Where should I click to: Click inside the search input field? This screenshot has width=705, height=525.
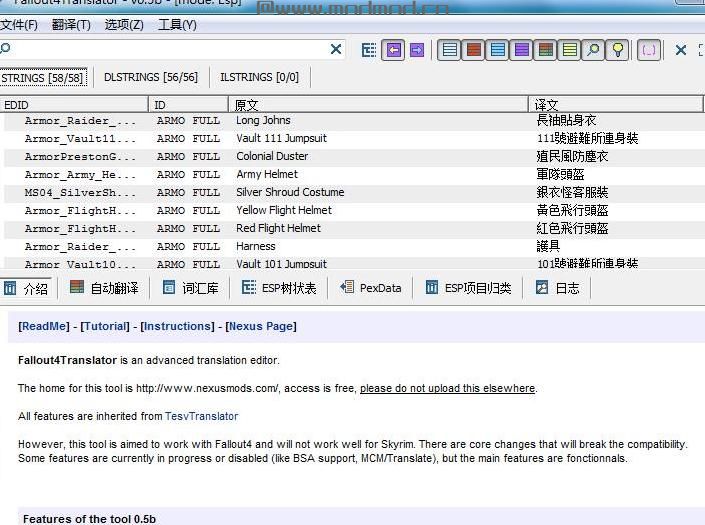tap(171, 49)
